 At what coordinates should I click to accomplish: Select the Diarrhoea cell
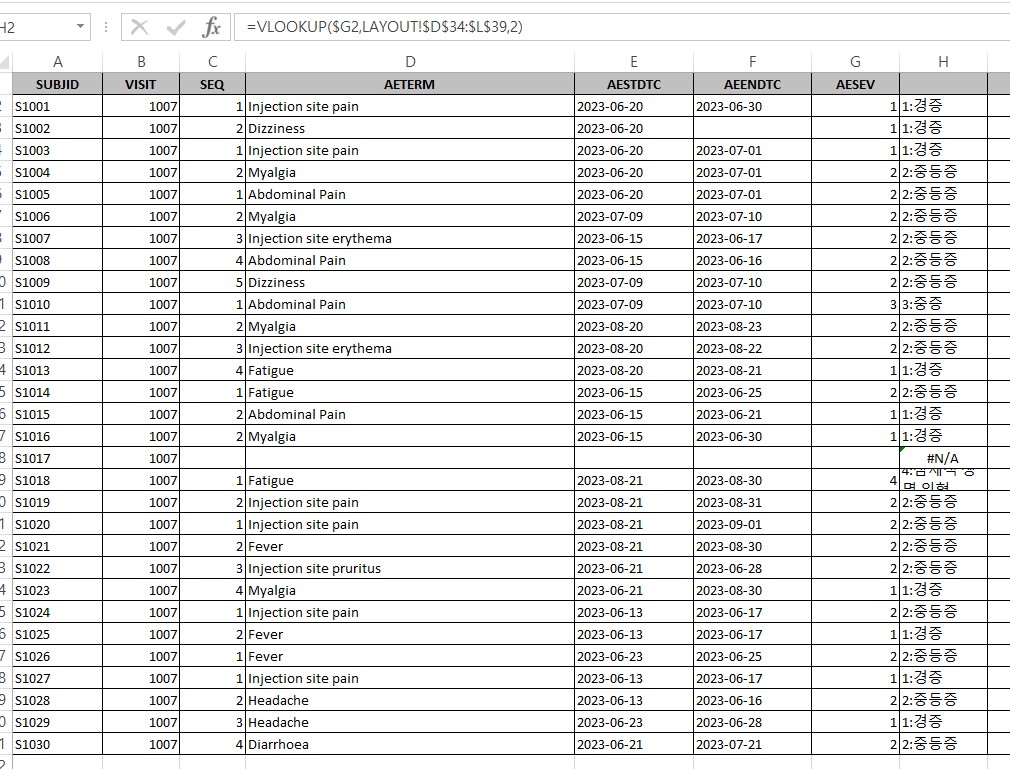(x=410, y=744)
